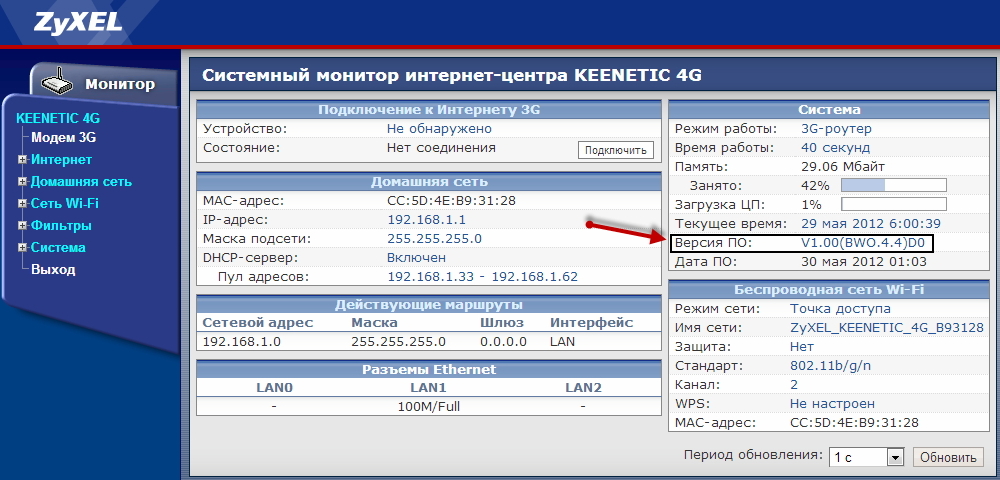Image resolution: width=1000 pixels, height=480 pixels.
Task: Expand the Сеть Wi-Fi section
Action: click(x=22, y=204)
